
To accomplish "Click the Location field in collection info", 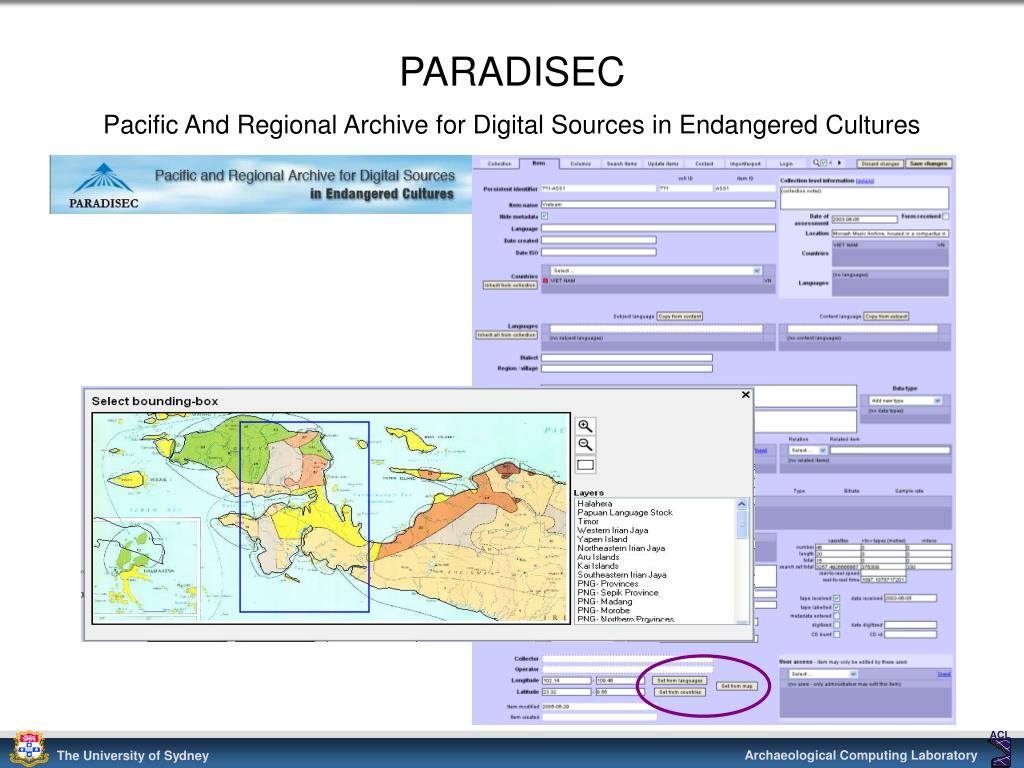I will (x=890, y=233).
